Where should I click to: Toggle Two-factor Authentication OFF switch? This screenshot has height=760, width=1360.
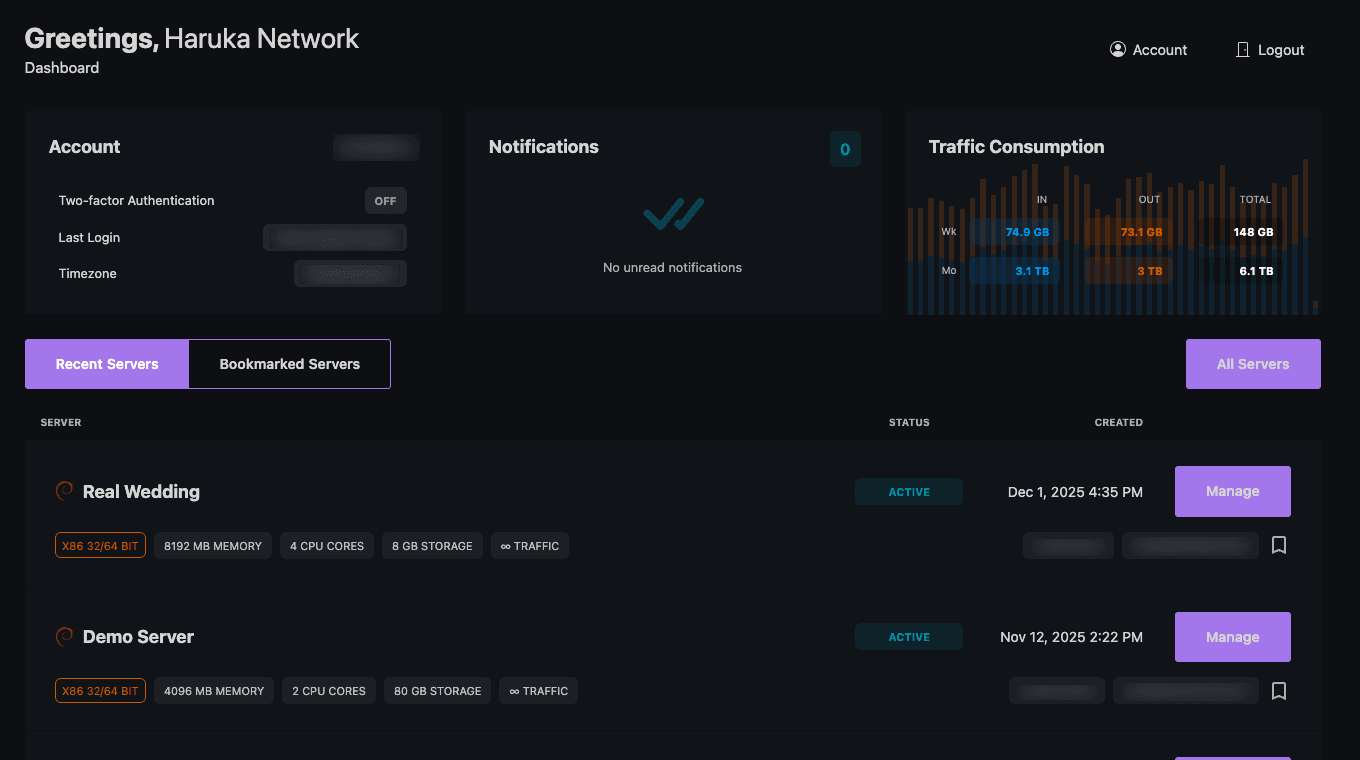point(385,201)
